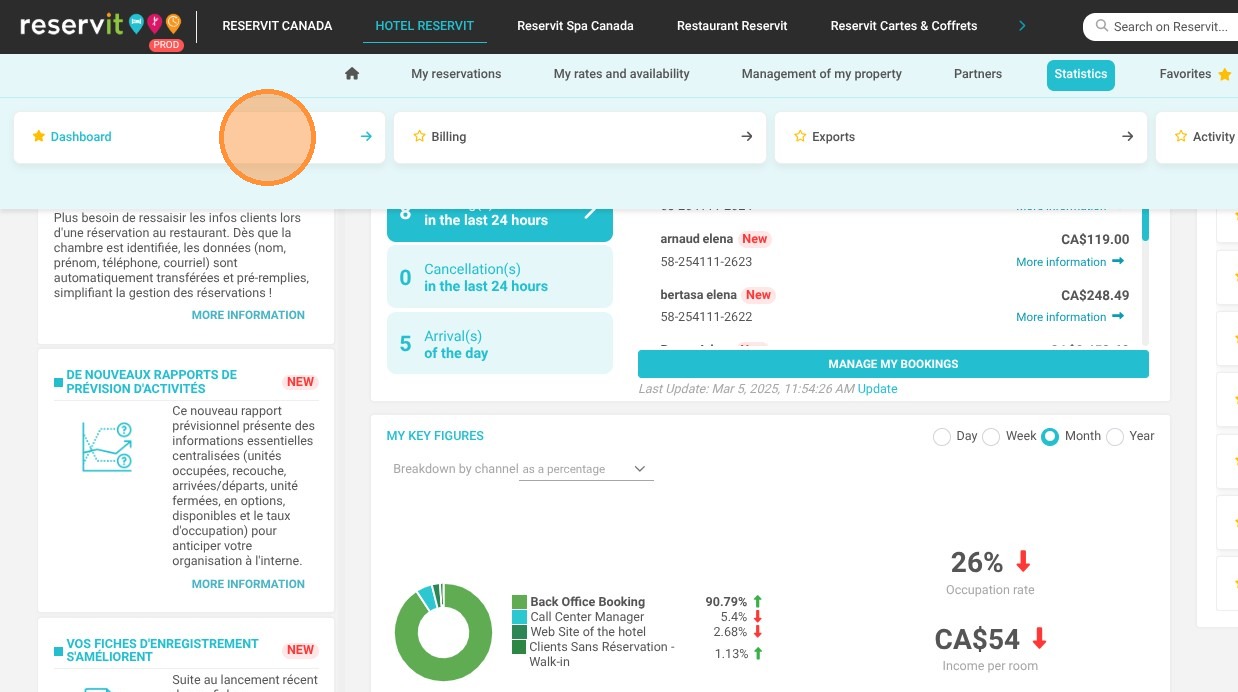The image size is (1238, 692).
Task: Click dark green Web Site of the hotel swatch
Action: pyautogui.click(x=519, y=632)
